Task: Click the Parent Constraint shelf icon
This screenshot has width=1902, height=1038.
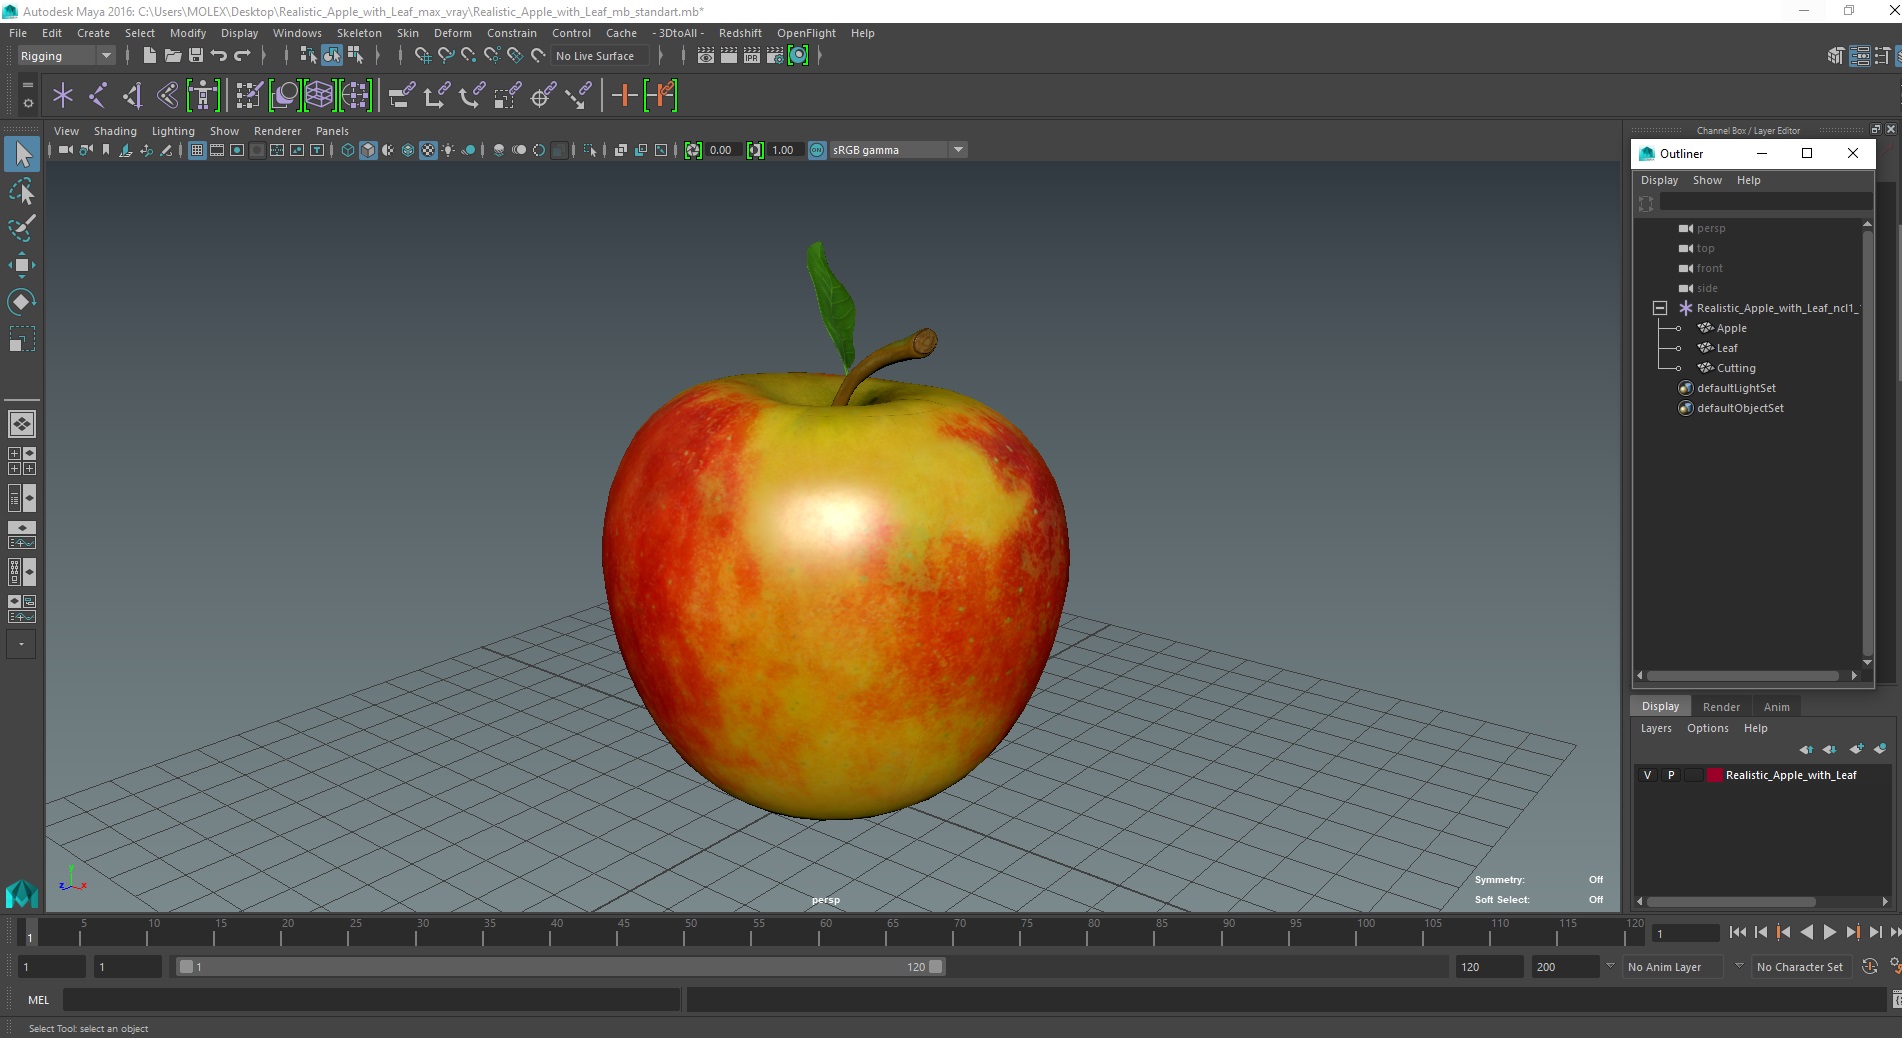Action: (402, 96)
